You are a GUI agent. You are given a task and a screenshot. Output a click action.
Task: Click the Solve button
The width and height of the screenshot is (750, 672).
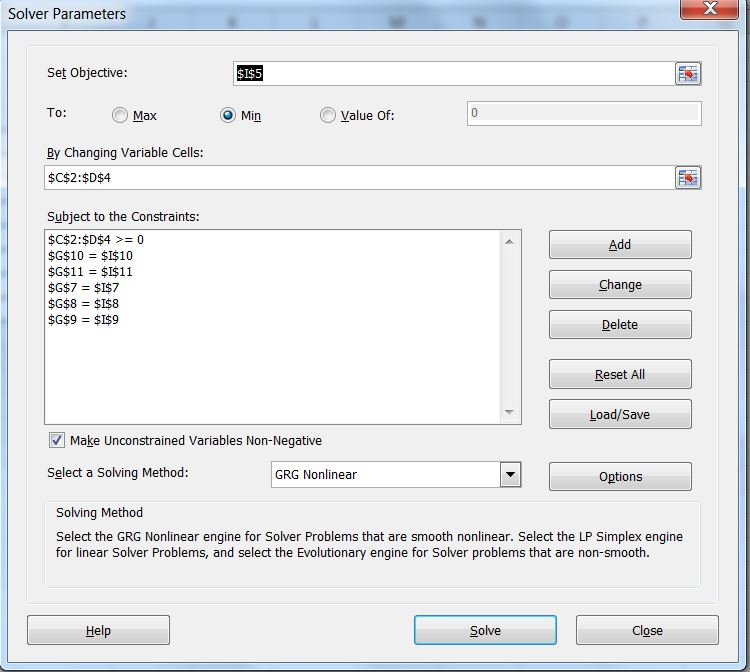coord(485,630)
